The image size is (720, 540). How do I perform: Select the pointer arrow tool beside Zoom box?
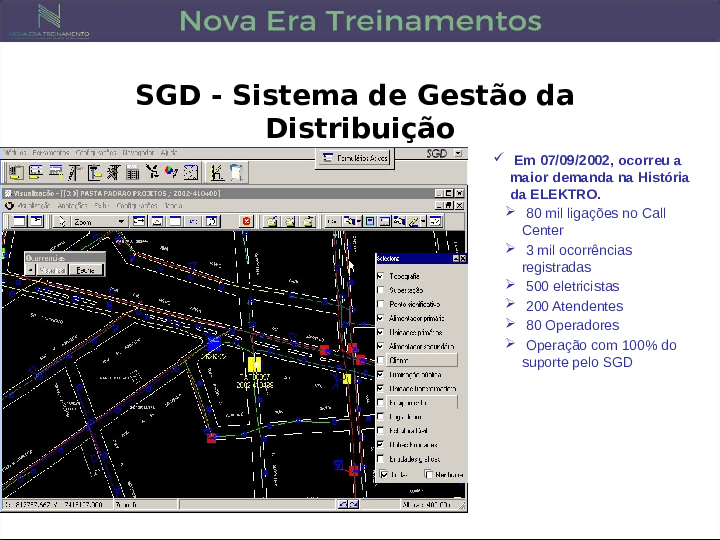(x=62, y=221)
